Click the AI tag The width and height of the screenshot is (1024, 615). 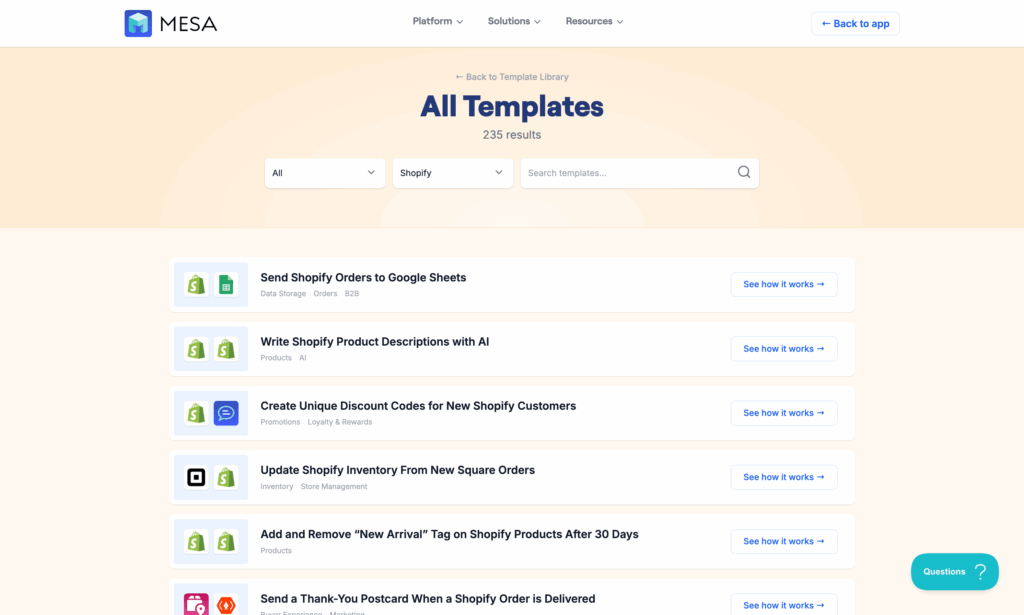pos(302,358)
